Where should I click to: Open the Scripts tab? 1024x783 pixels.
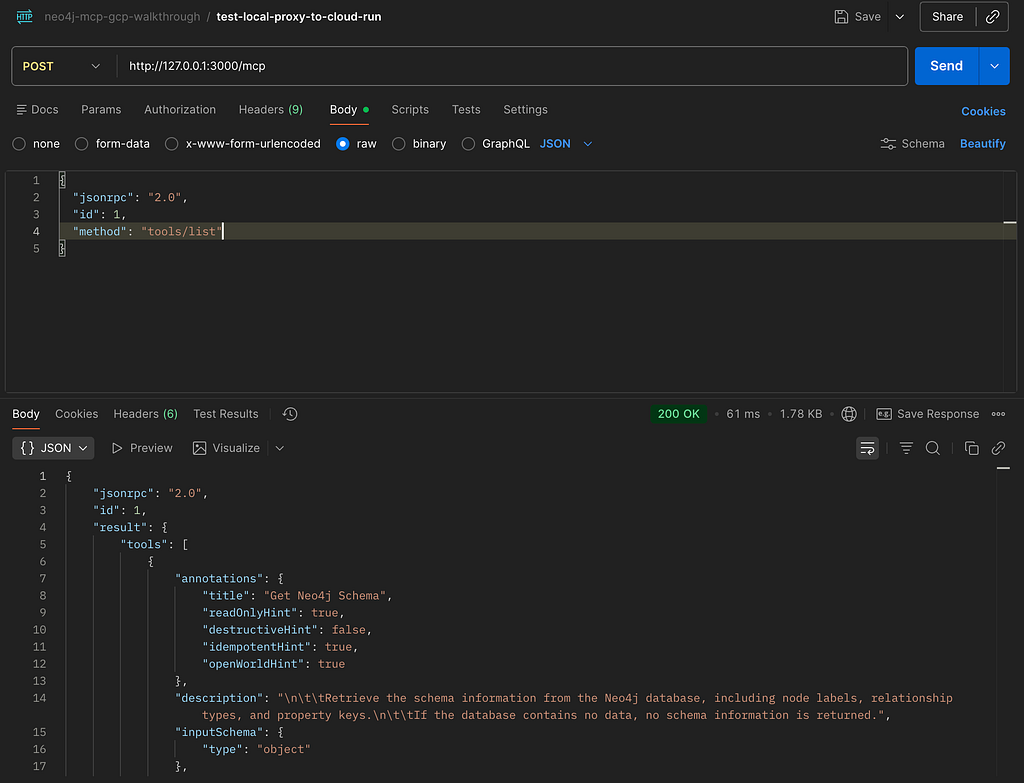pos(410,110)
